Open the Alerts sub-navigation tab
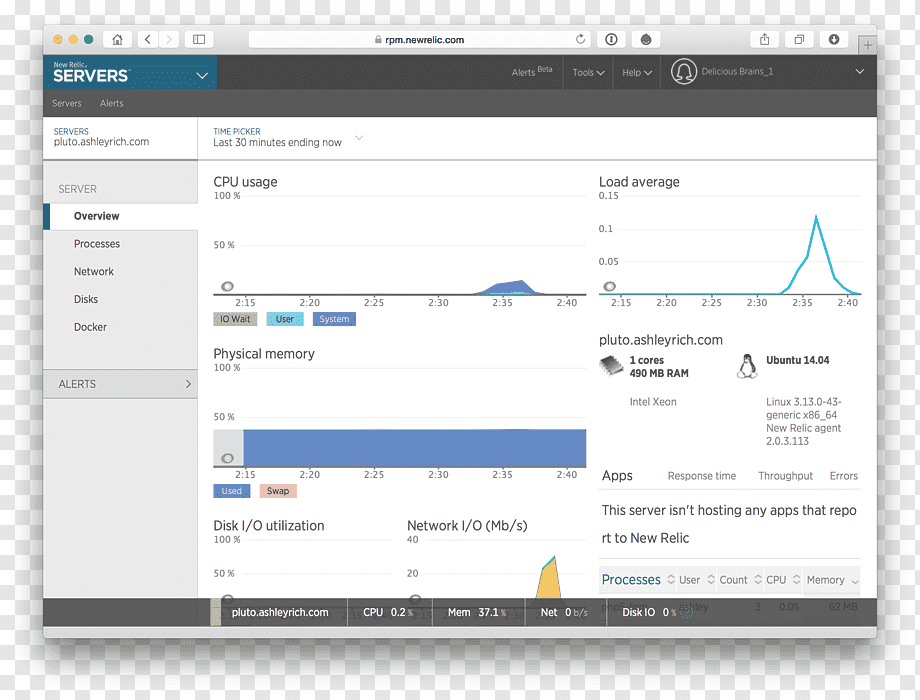The height and width of the screenshot is (700, 920). click(111, 103)
